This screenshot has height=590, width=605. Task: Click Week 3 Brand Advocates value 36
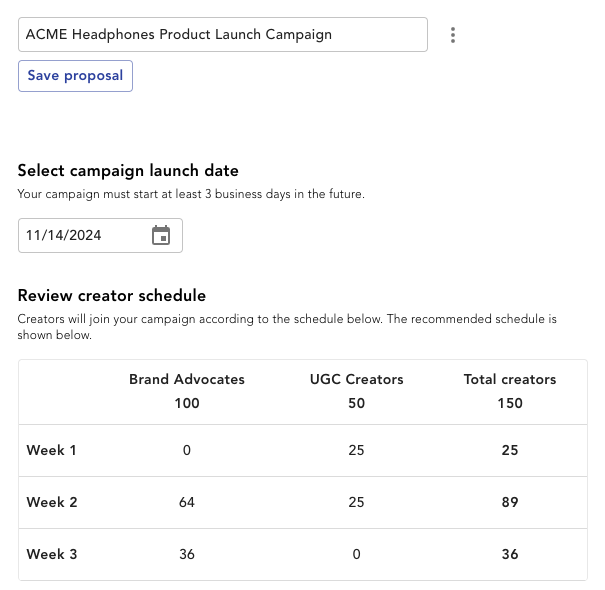(187, 554)
